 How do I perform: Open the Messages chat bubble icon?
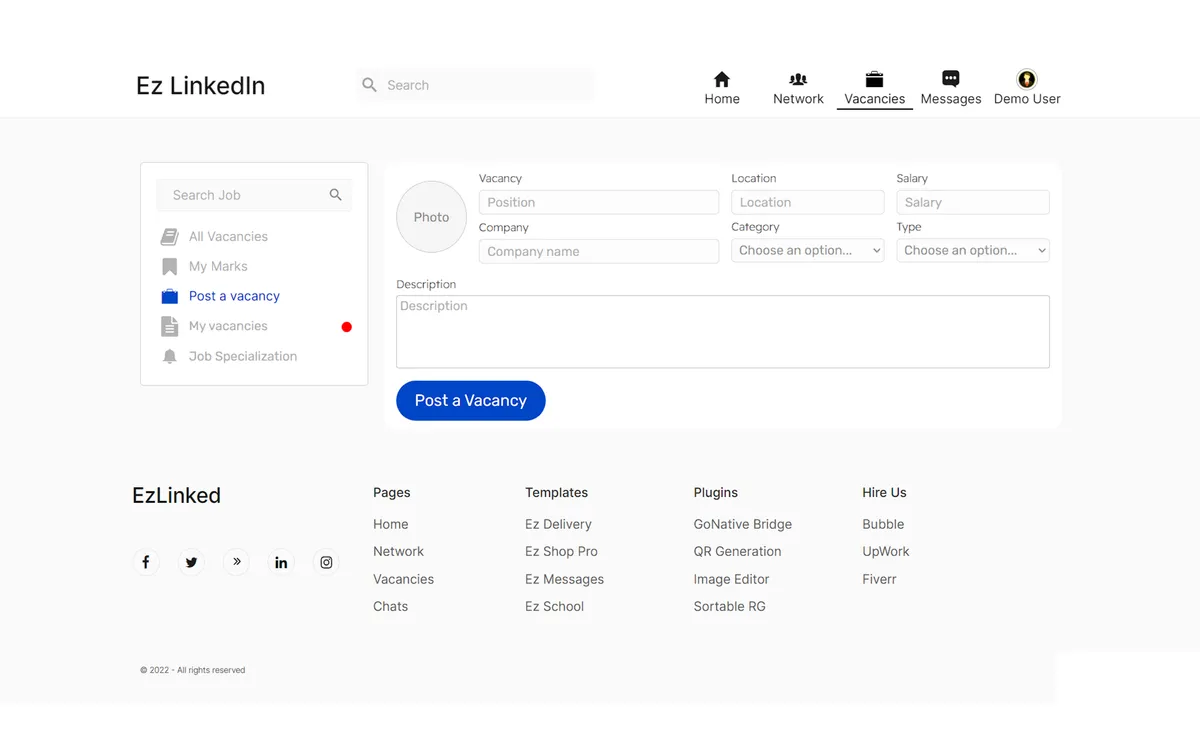click(x=951, y=79)
